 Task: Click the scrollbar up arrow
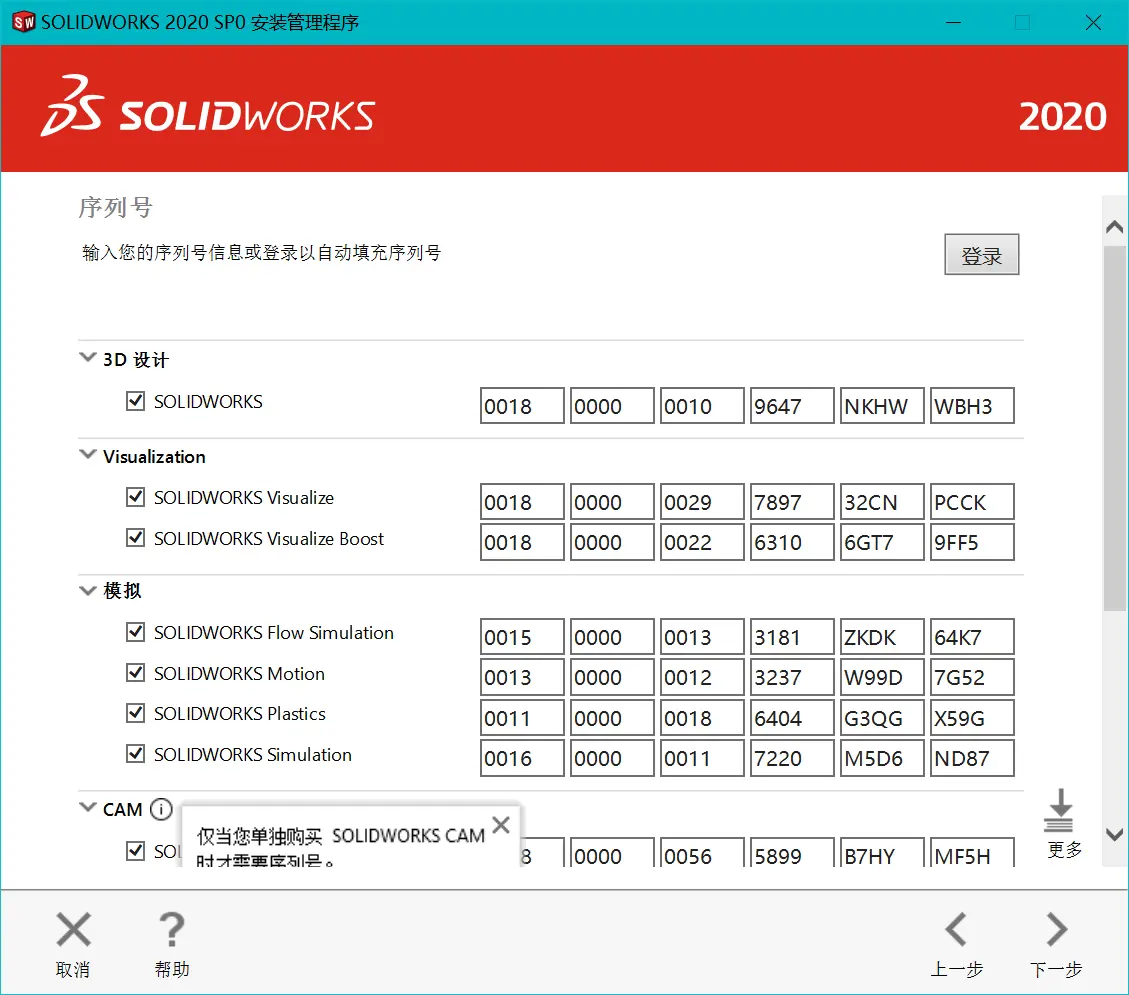click(x=1115, y=228)
